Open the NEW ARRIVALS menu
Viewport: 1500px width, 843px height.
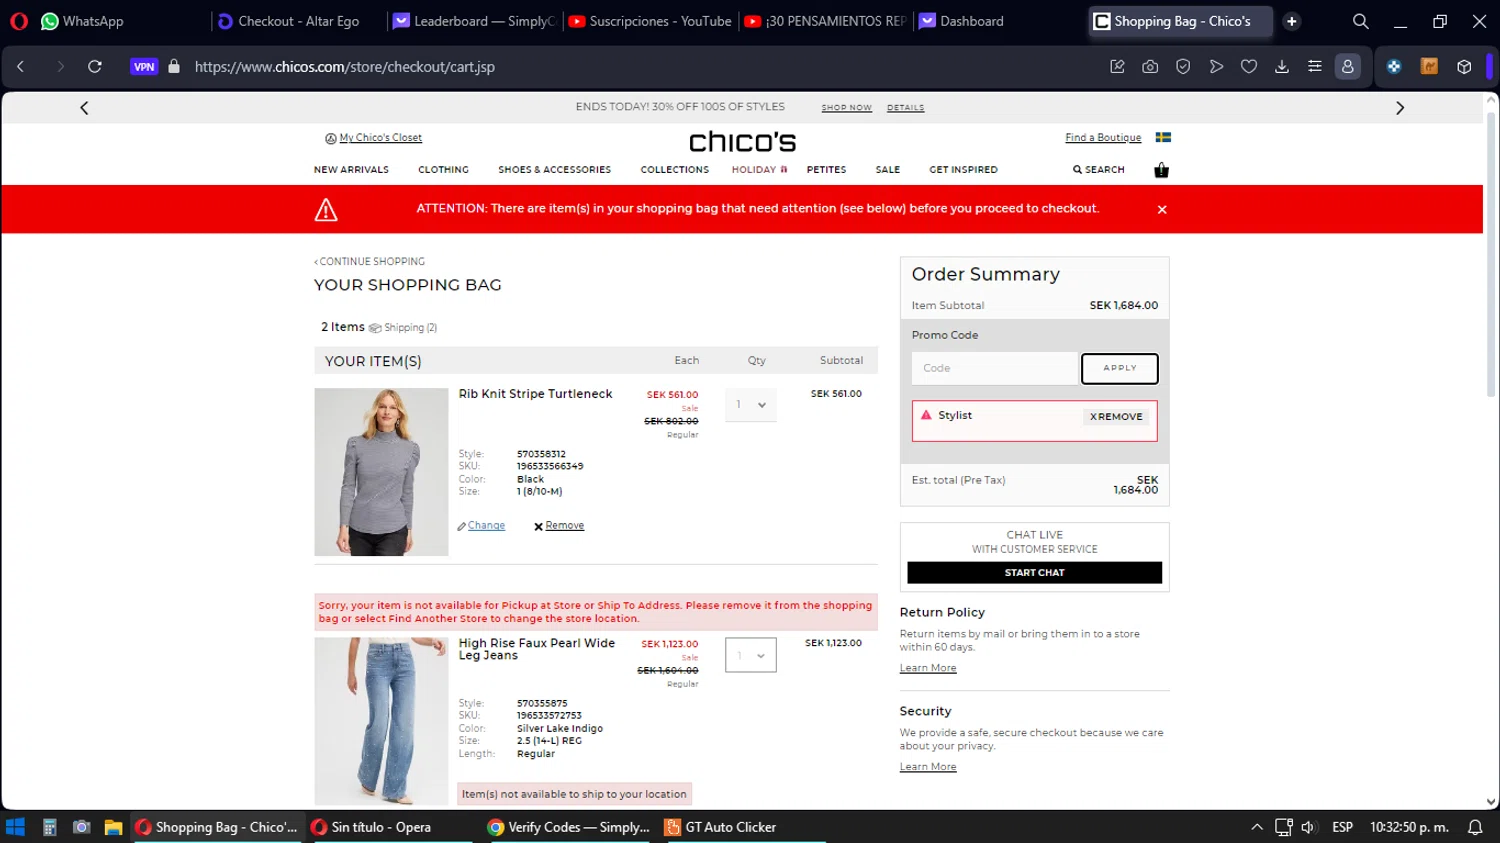pyautogui.click(x=351, y=170)
